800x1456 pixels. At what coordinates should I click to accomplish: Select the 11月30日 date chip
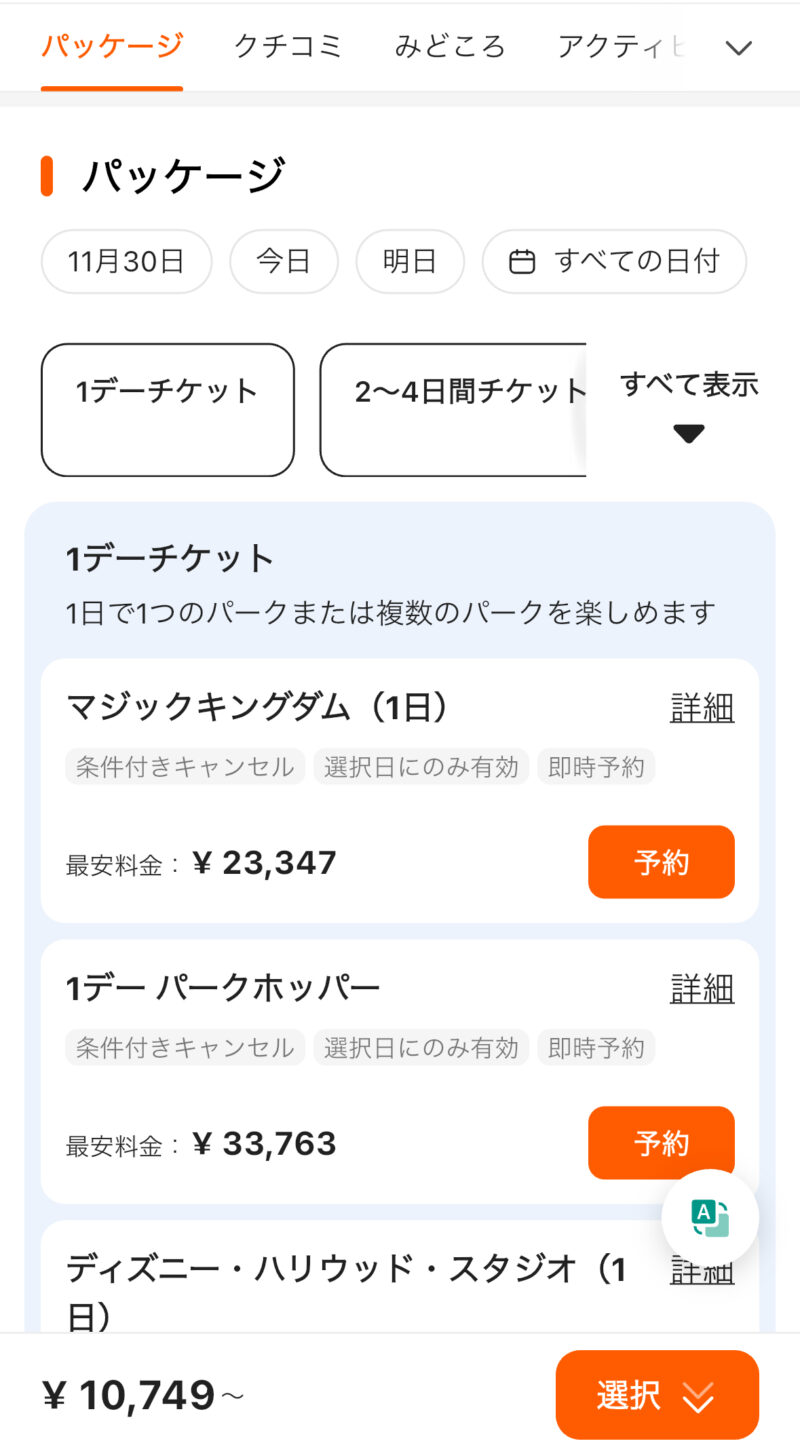[x=126, y=262]
